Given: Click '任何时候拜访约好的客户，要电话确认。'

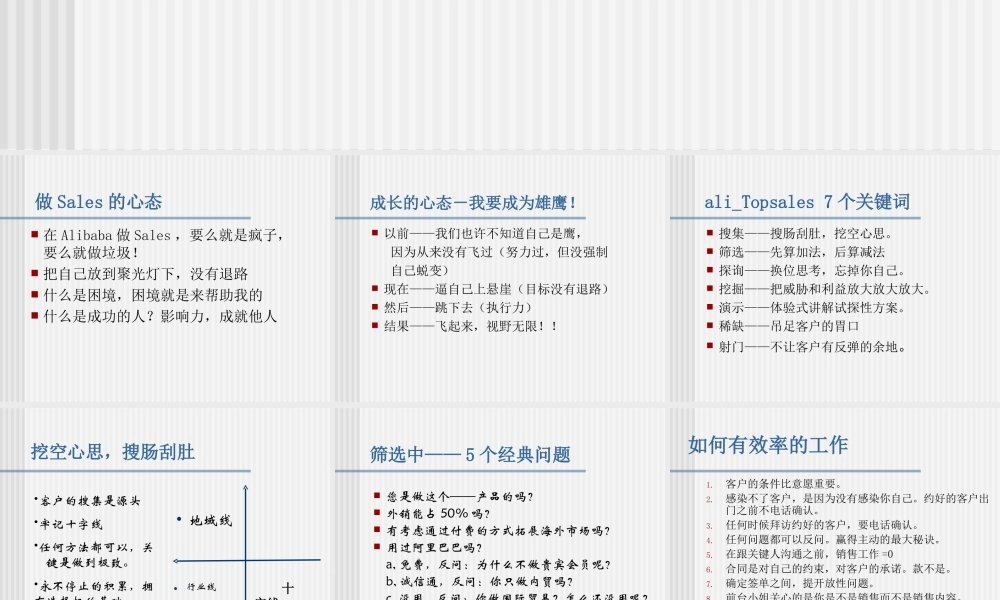Looking at the screenshot, I should [x=823, y=525].
